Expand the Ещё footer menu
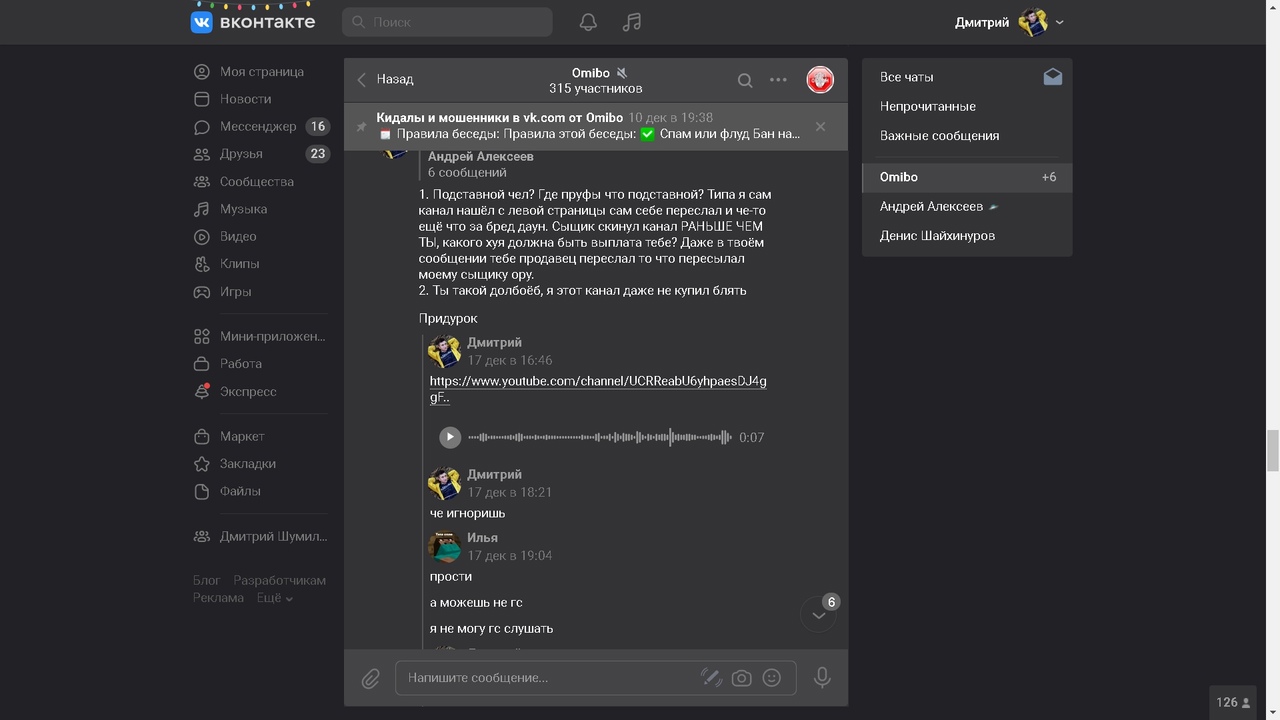This screenshot has width=1280, height=720. (274, 598)
